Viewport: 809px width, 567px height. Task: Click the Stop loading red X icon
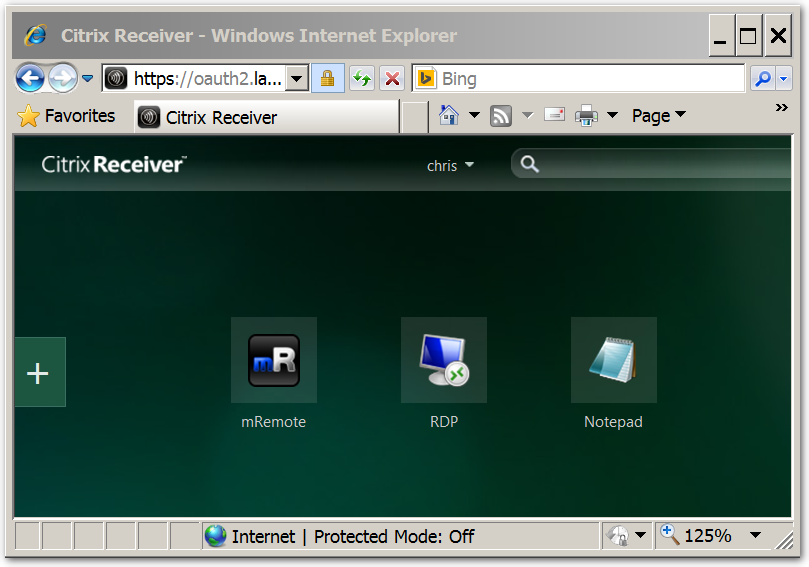click(x=392, y=78)
